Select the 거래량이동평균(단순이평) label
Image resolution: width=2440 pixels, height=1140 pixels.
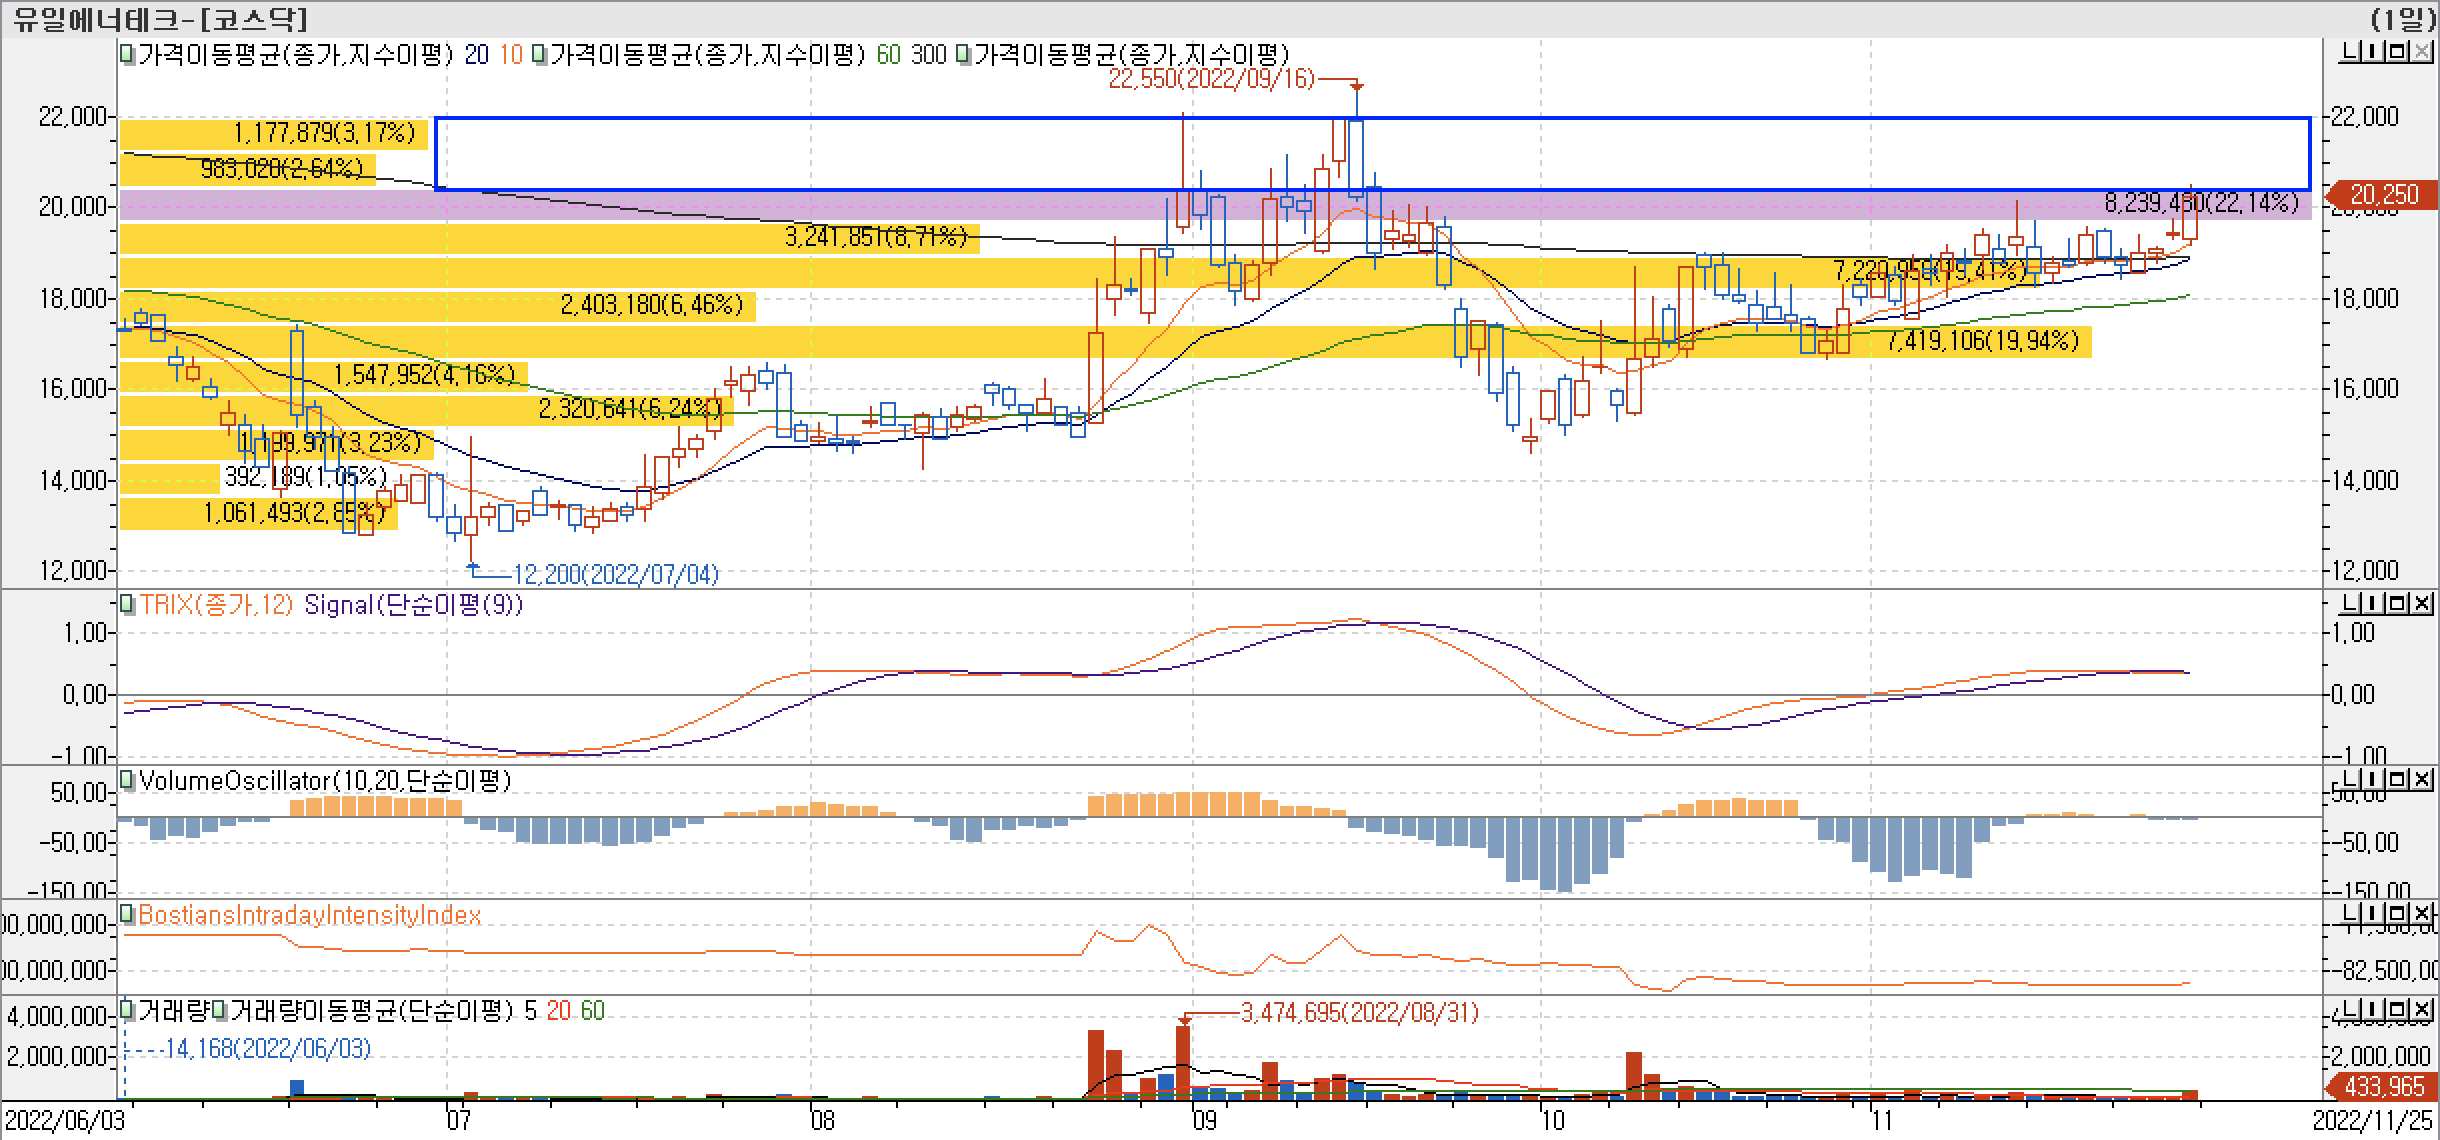click(370, 1010)
